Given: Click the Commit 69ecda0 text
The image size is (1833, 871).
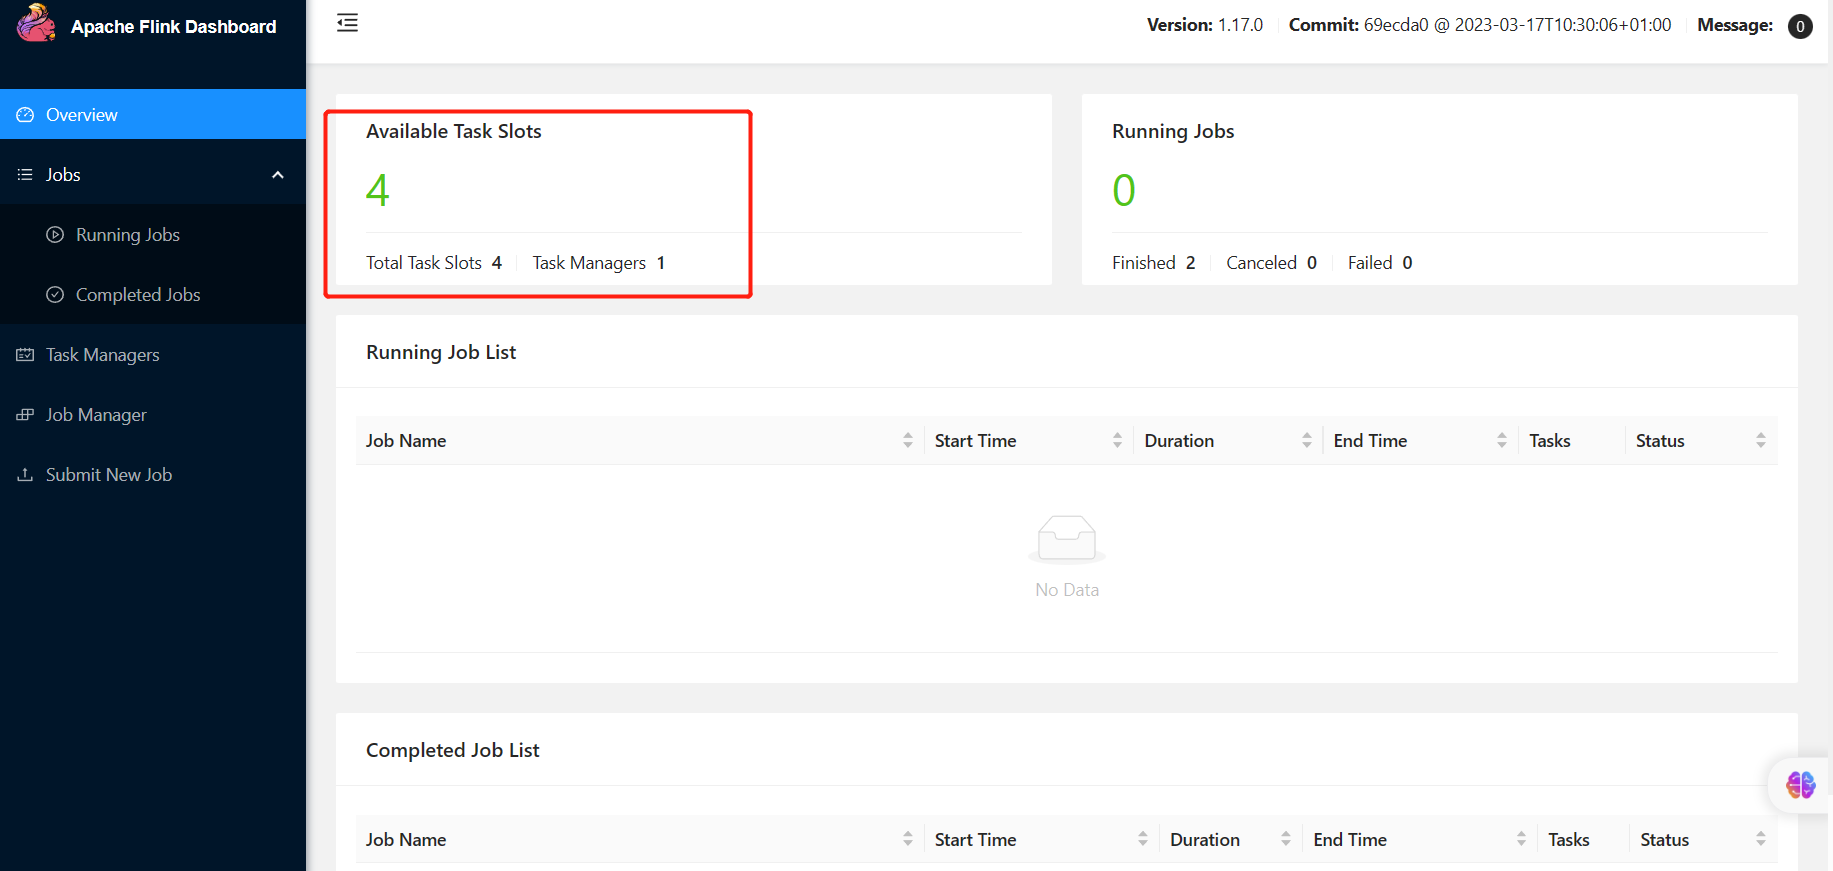Looking at the screenshot, I should pos(1480,25).
